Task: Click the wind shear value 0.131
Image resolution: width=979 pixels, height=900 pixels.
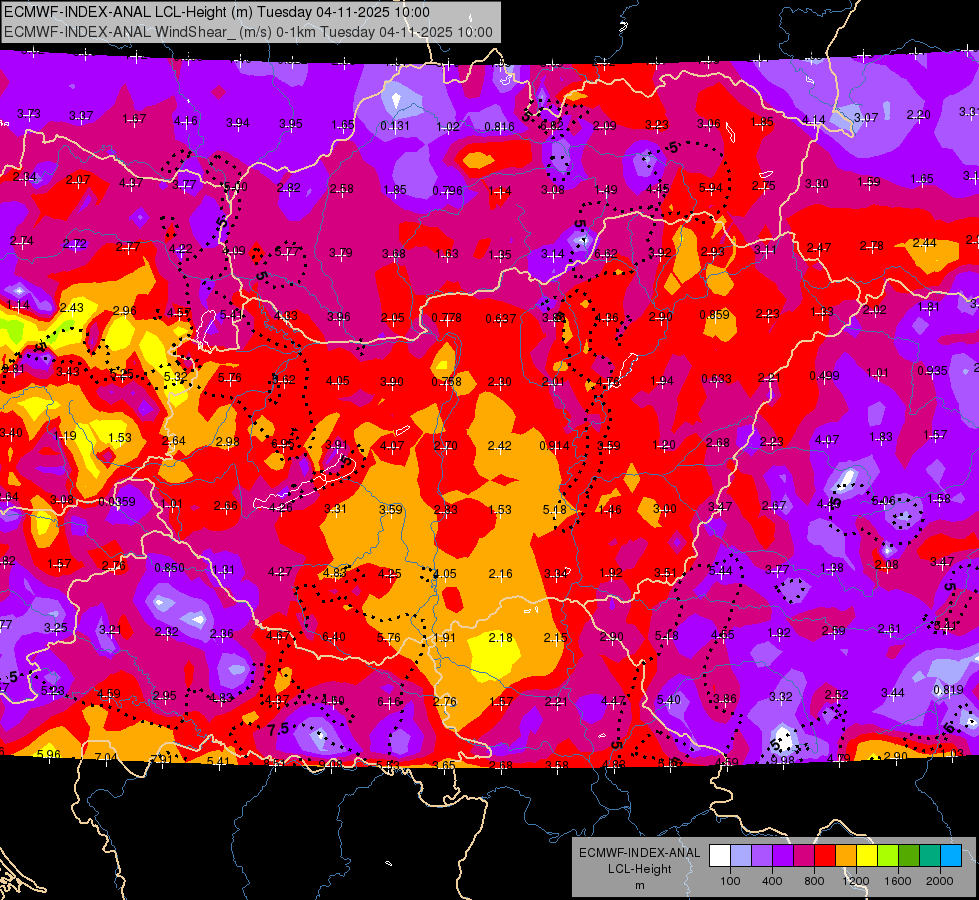Action: [x=395, y=126]
